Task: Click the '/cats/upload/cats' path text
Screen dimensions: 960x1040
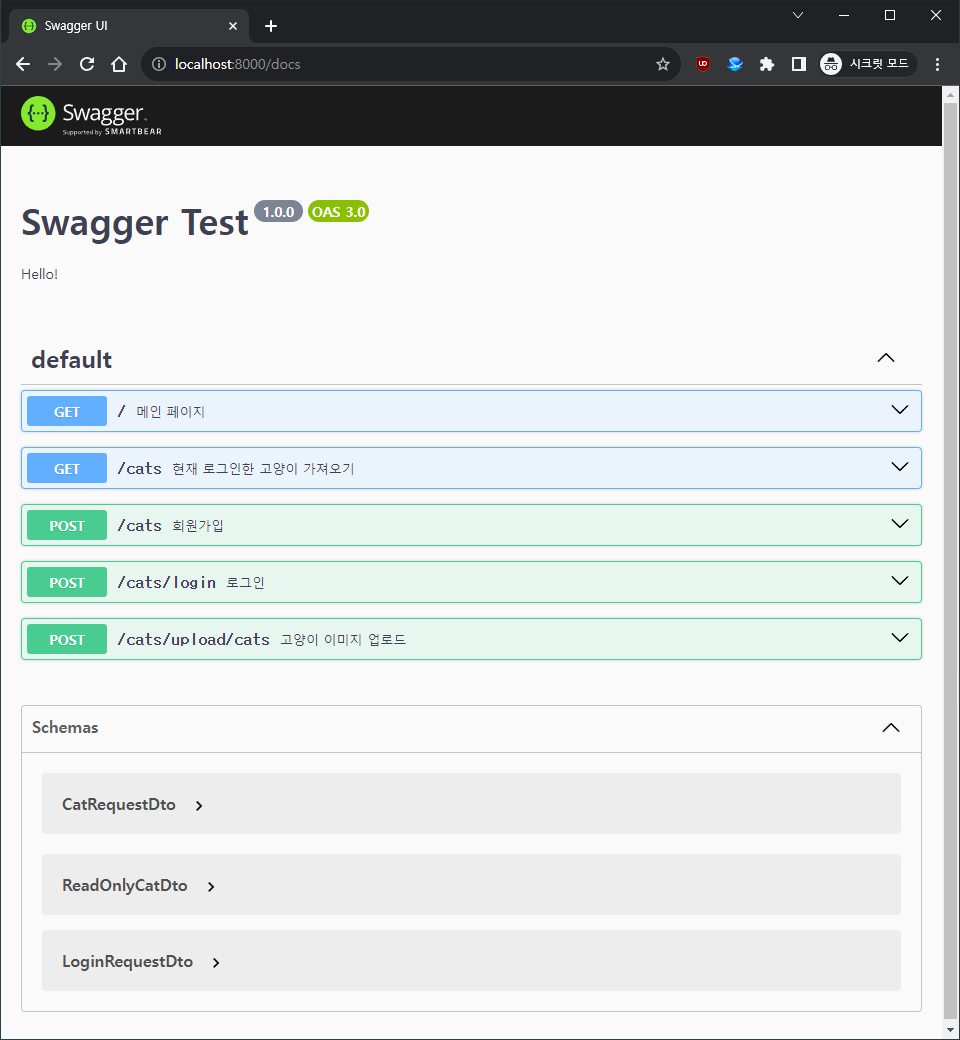Action: click(194, 639)
